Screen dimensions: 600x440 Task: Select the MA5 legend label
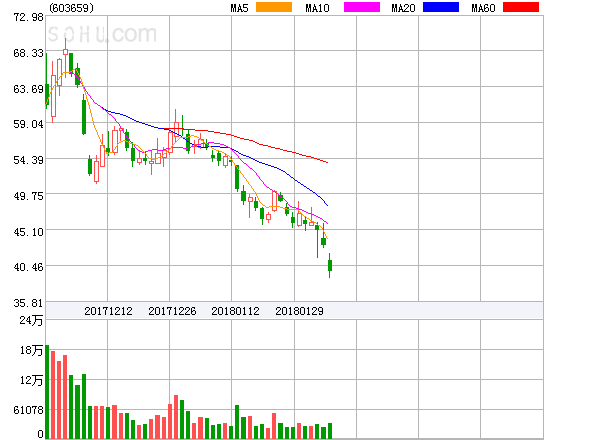point(239,8)
